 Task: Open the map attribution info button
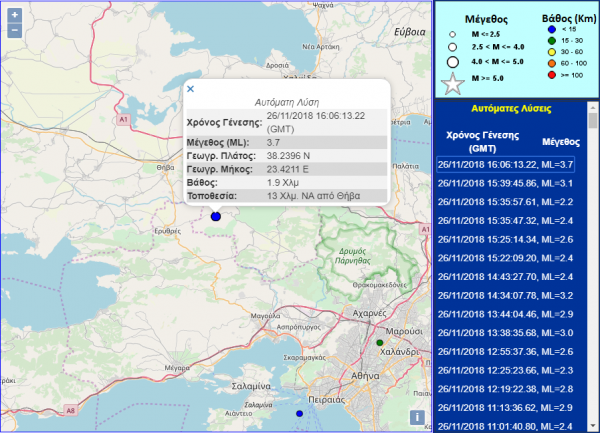pyautogui.click(x=417, y=417)
